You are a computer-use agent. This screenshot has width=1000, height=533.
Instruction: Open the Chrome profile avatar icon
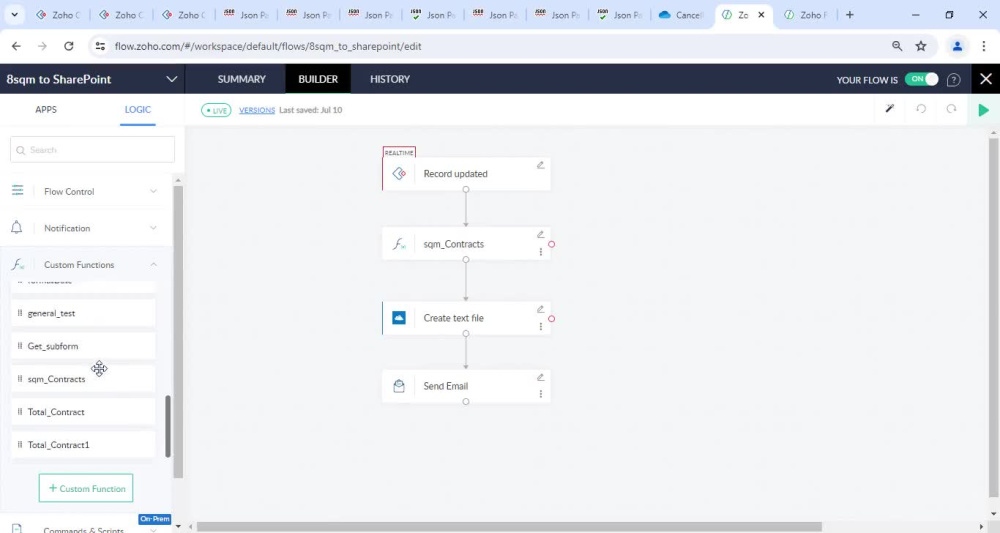[957, 46]
